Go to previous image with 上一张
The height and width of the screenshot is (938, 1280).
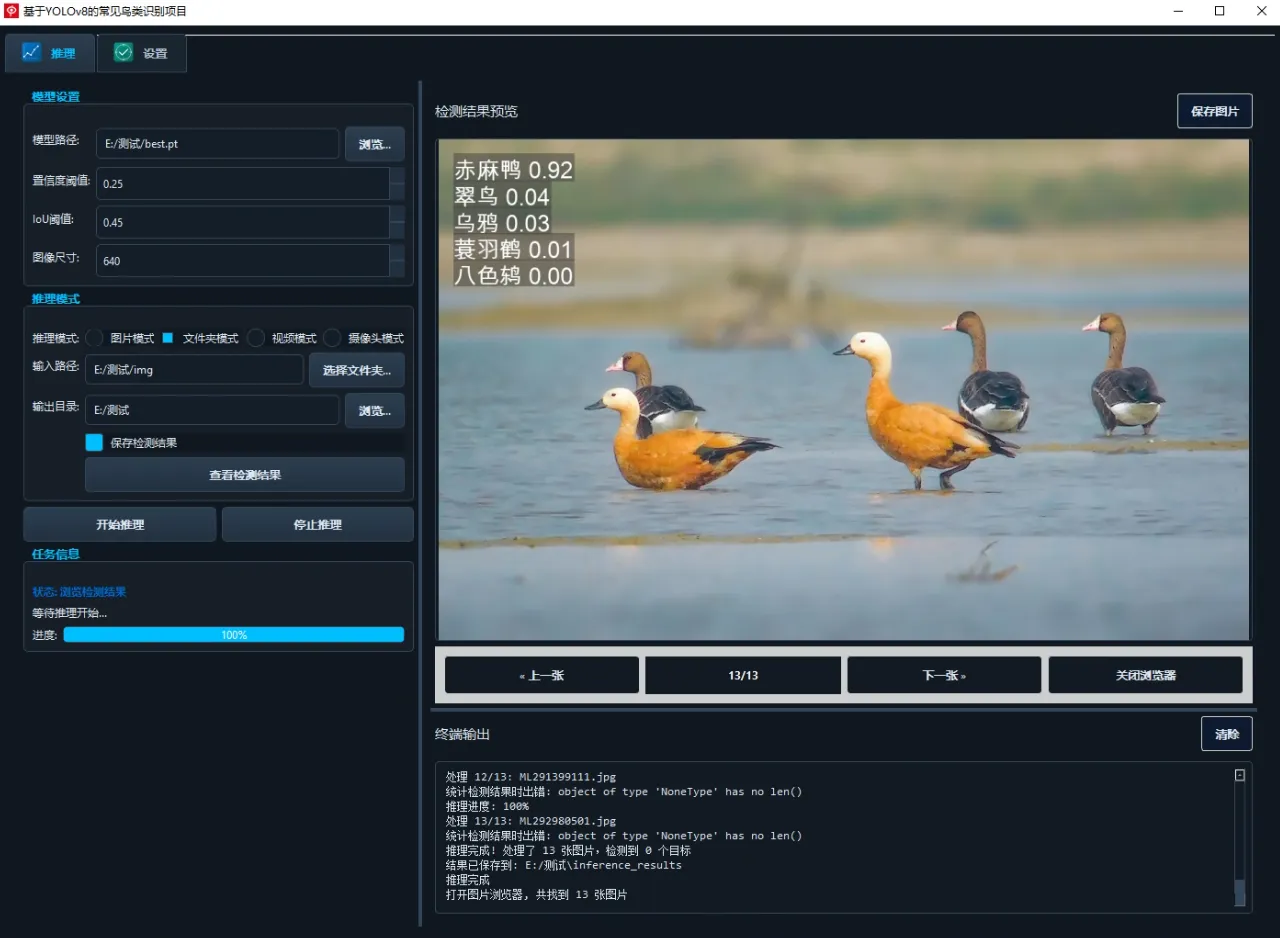542,675
